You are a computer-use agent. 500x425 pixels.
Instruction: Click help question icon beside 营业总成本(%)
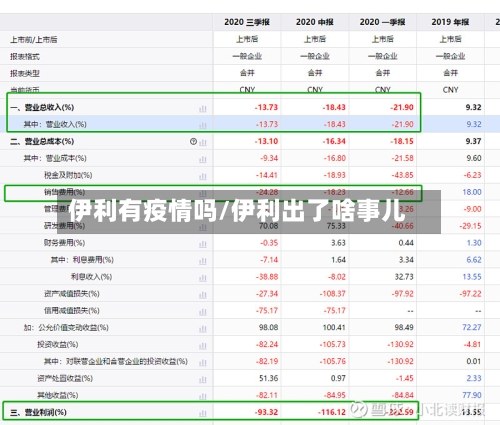pyautogui.click(x=193, y=142)
